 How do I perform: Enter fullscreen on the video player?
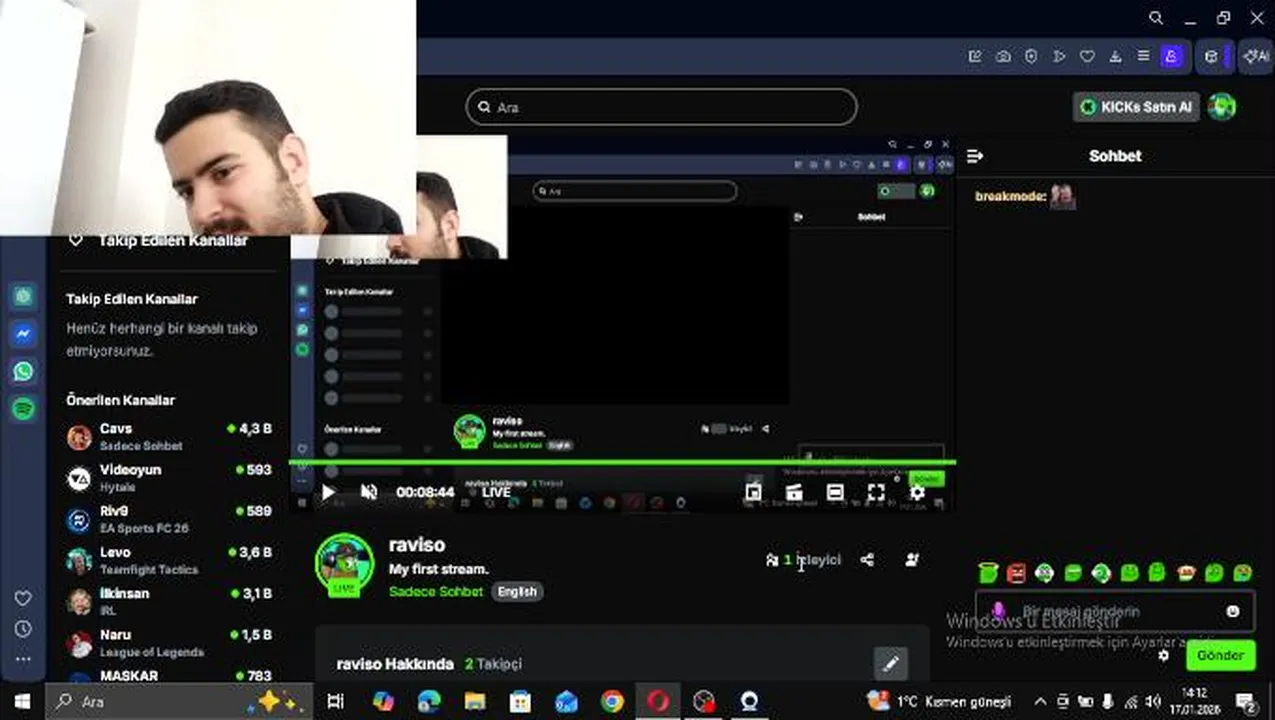click(876, 492)
